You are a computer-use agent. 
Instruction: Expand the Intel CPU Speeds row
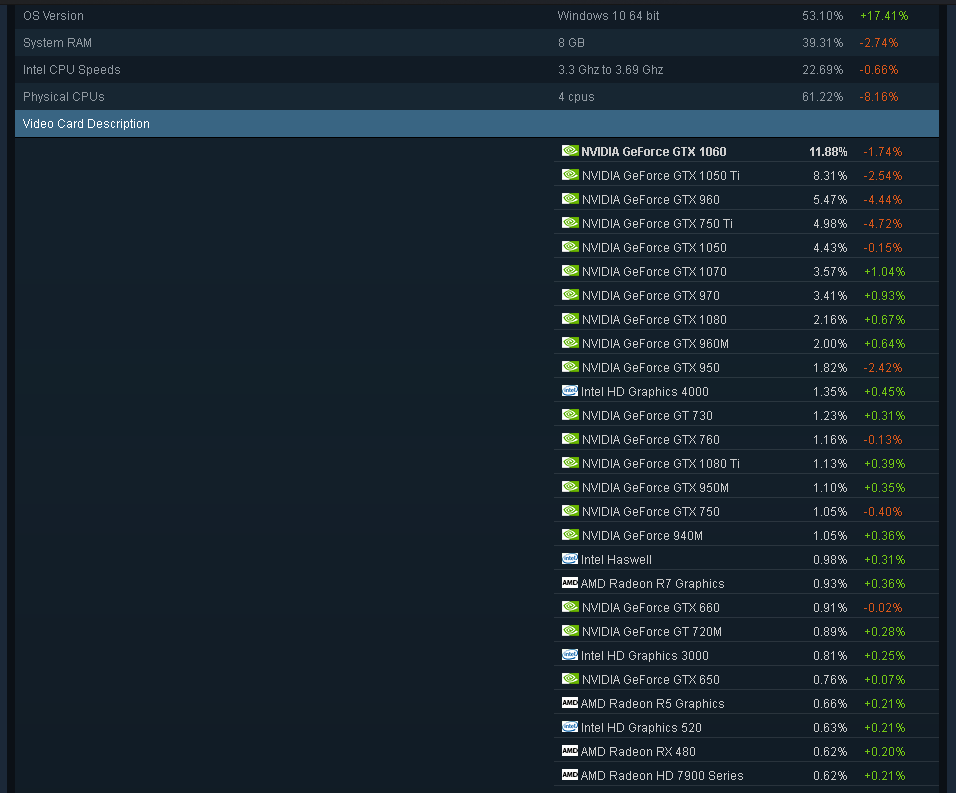pyautogui.click(x=477, y=69)
